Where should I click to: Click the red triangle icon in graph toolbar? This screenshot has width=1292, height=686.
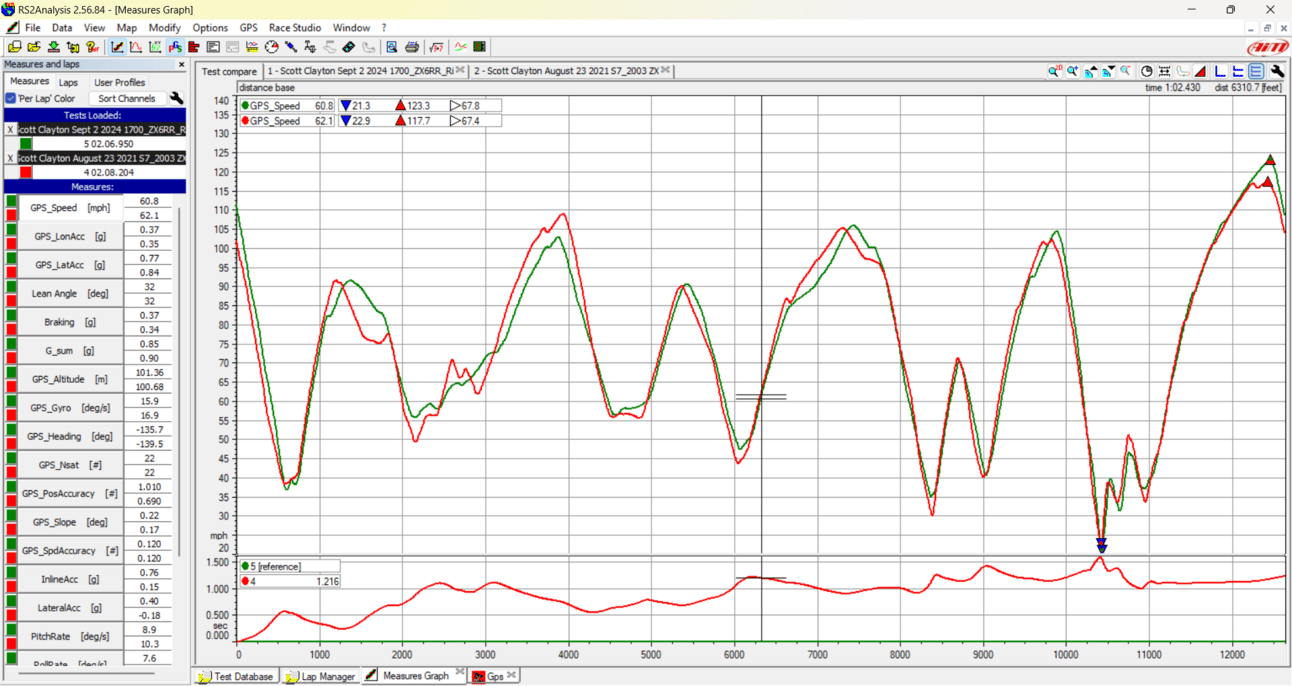click(1201, 71)
